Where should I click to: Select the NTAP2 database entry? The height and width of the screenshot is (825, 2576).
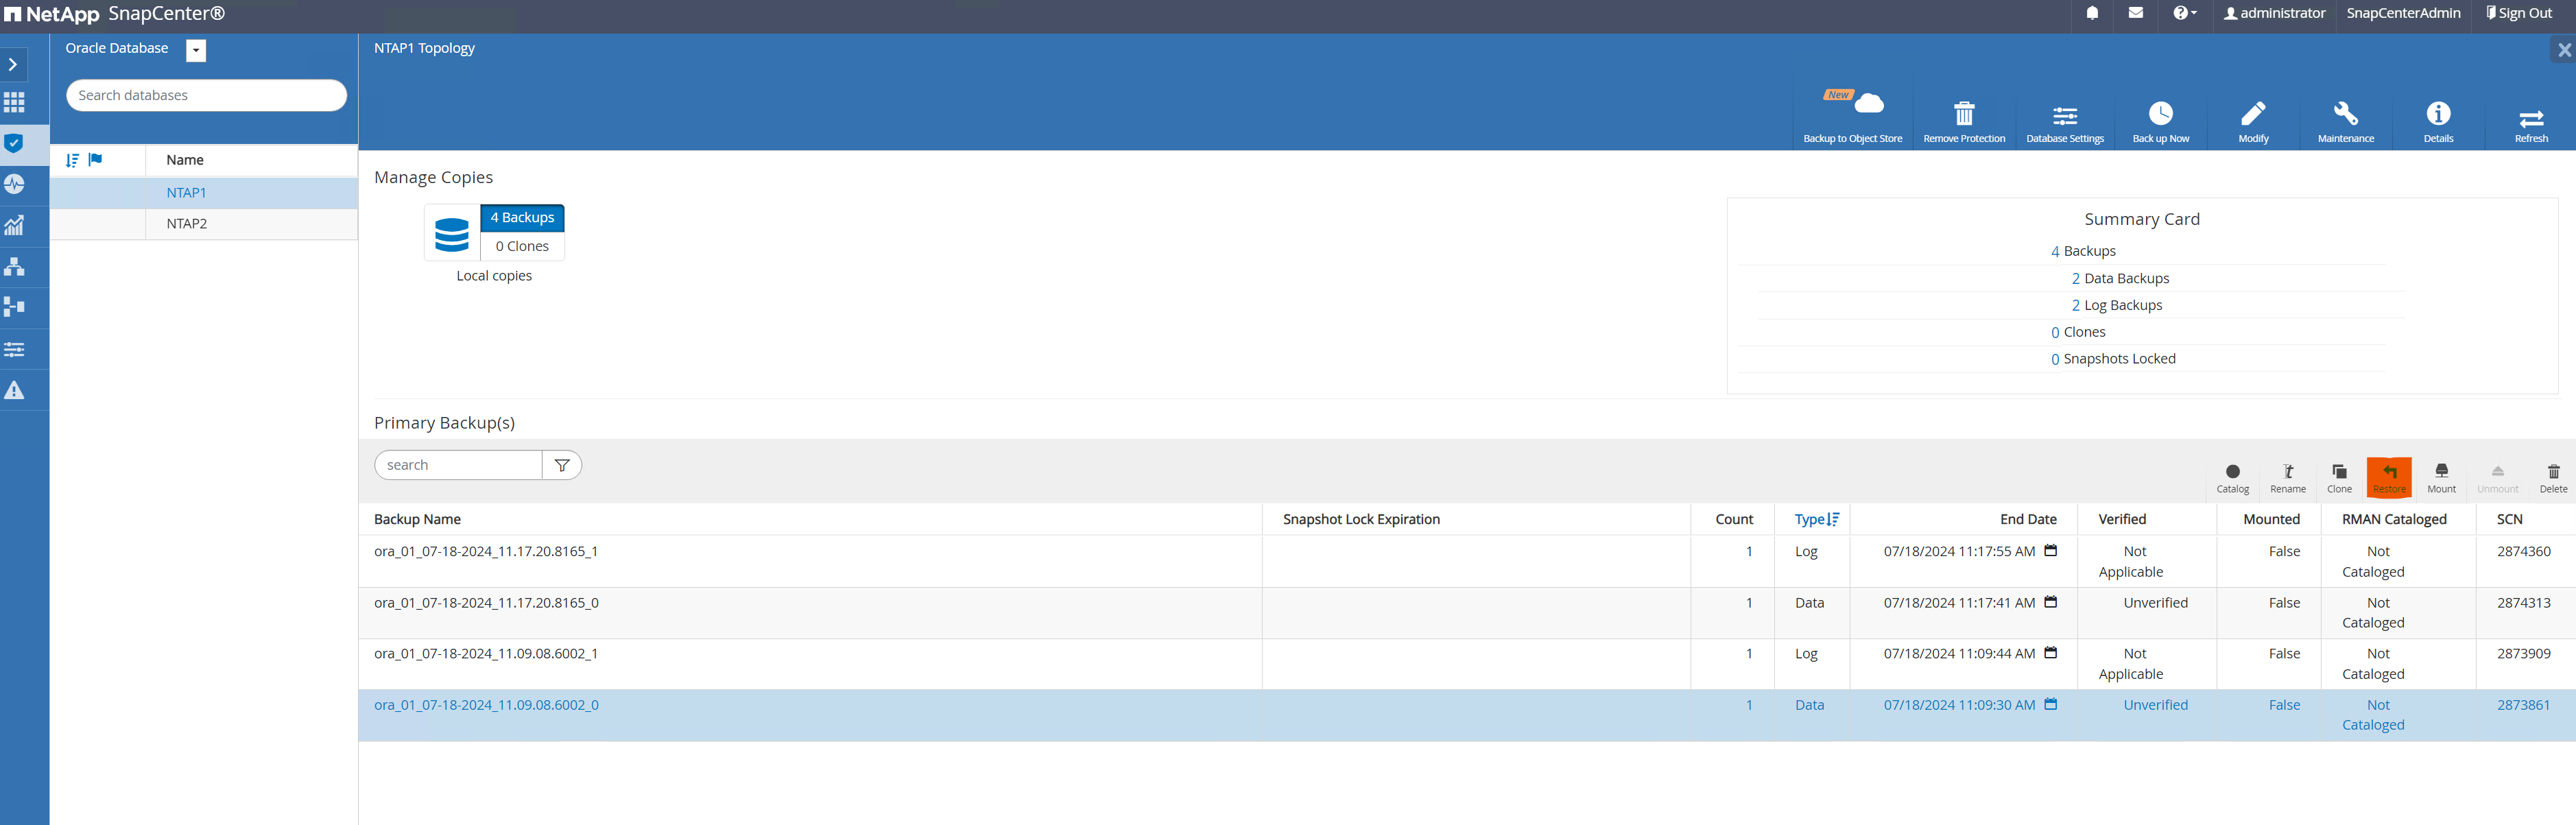pos(186,224)
